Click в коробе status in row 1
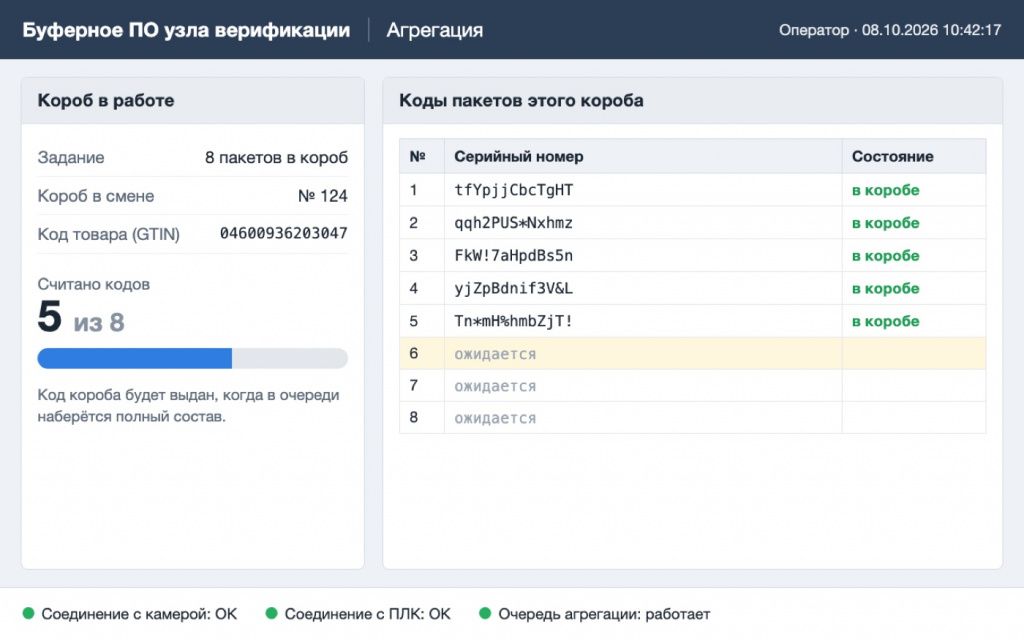Screen dimensions: 1024x640 click(886, 190)
